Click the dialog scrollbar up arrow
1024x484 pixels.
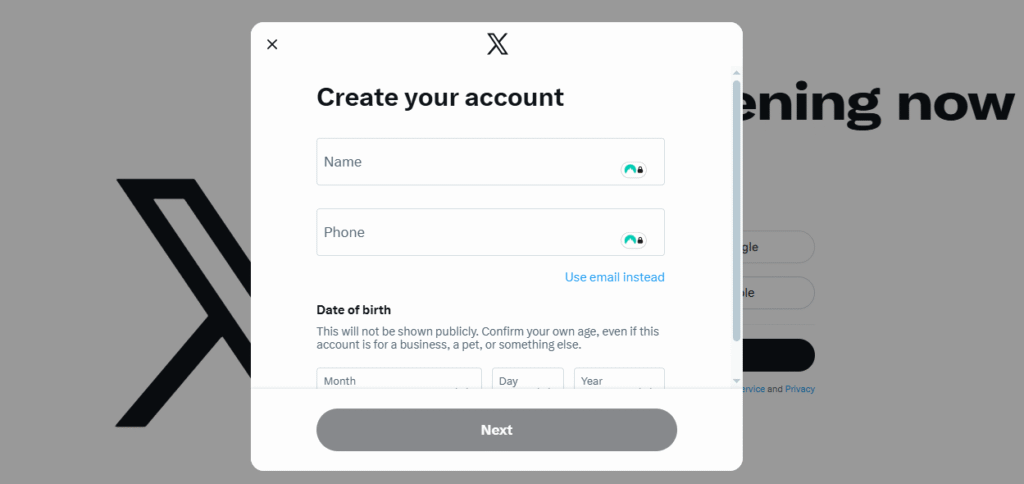[737, 72]
